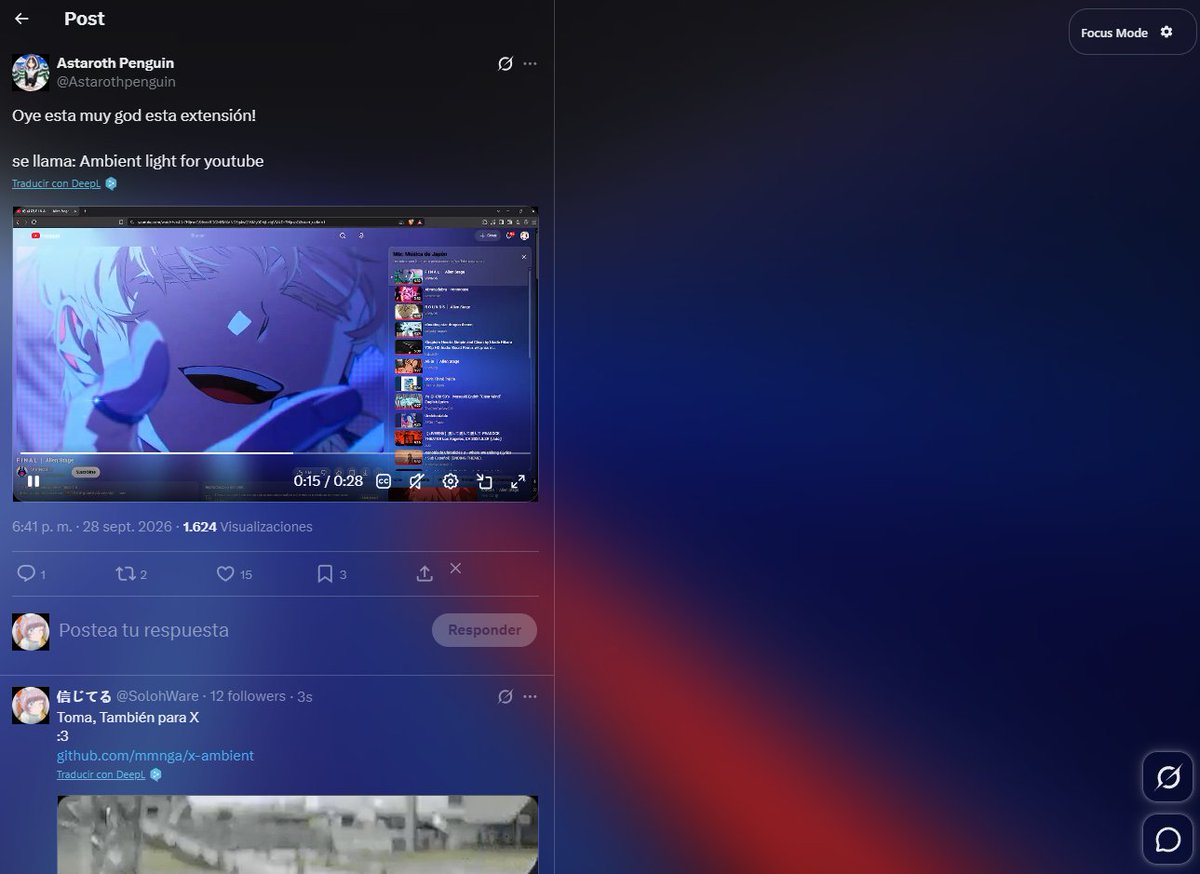Click the Responder button
This screenshot has height=874, width=1200.
[x=484, y=630]
